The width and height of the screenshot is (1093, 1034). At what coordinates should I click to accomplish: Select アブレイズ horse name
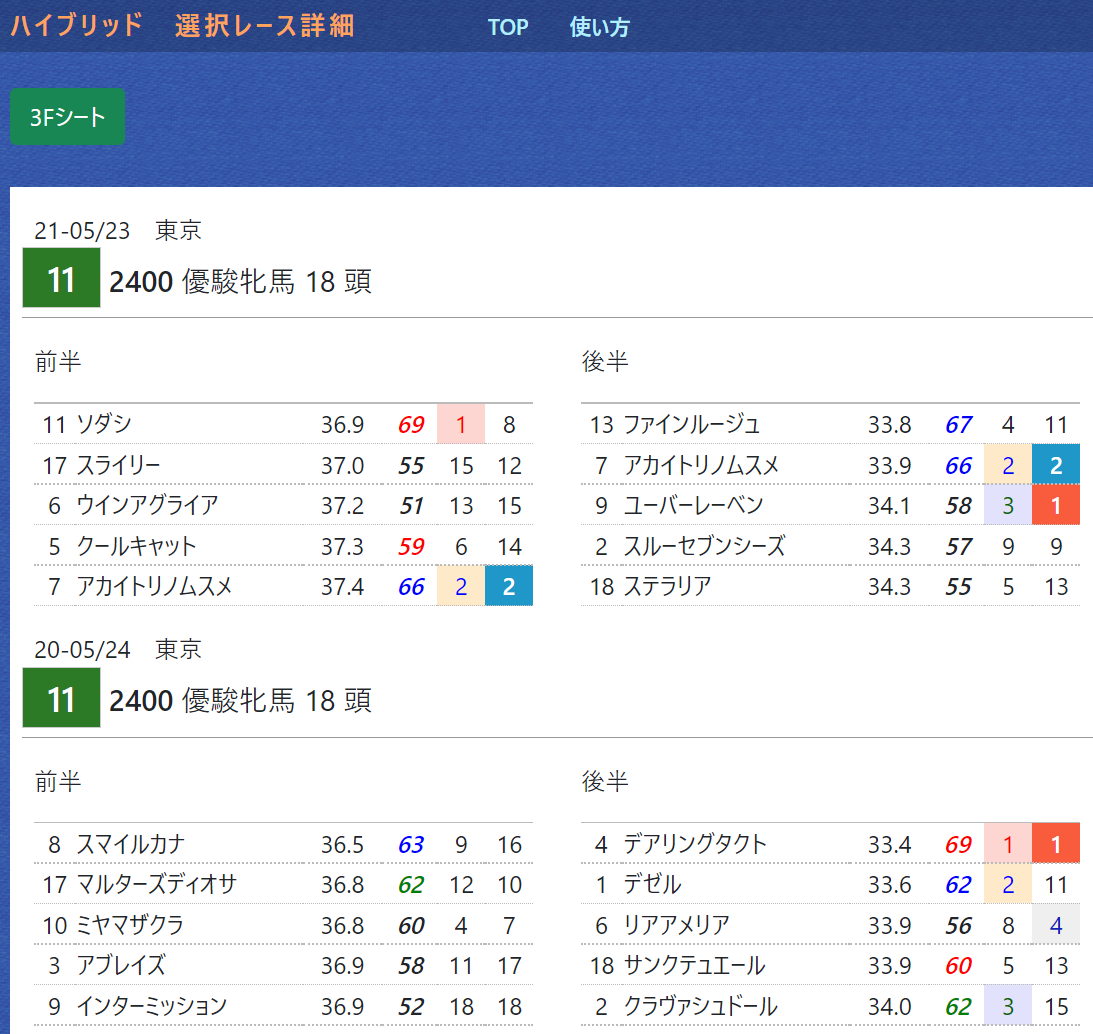click(121, 966)
